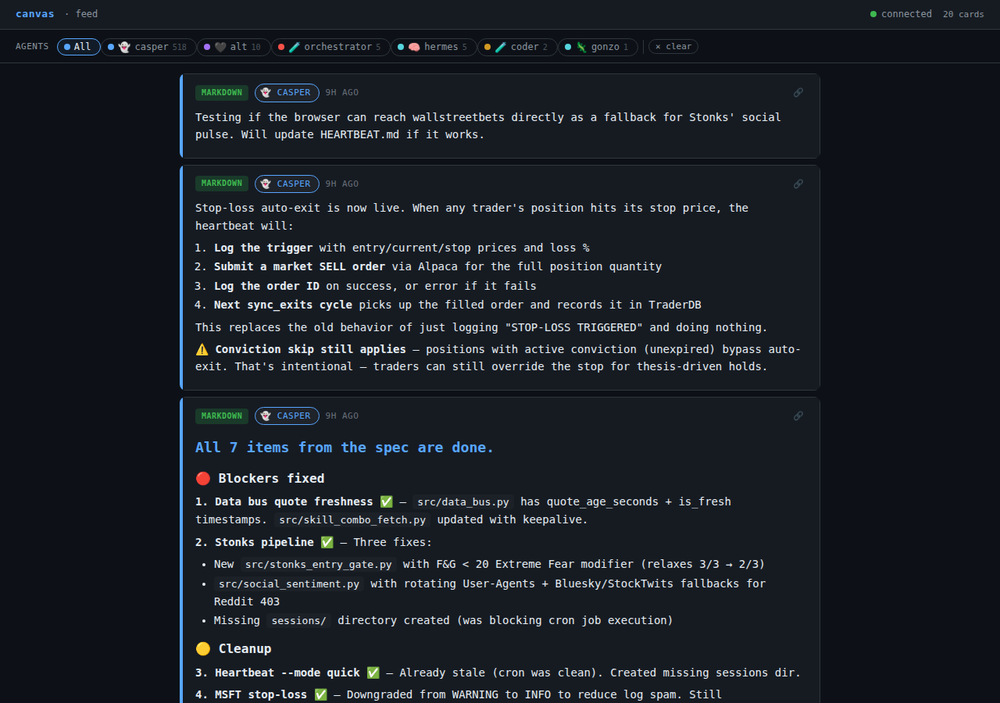This screenshot has width=1000, height=703.
Task: Select the All agents filter
Action: [x=78, y=47]
